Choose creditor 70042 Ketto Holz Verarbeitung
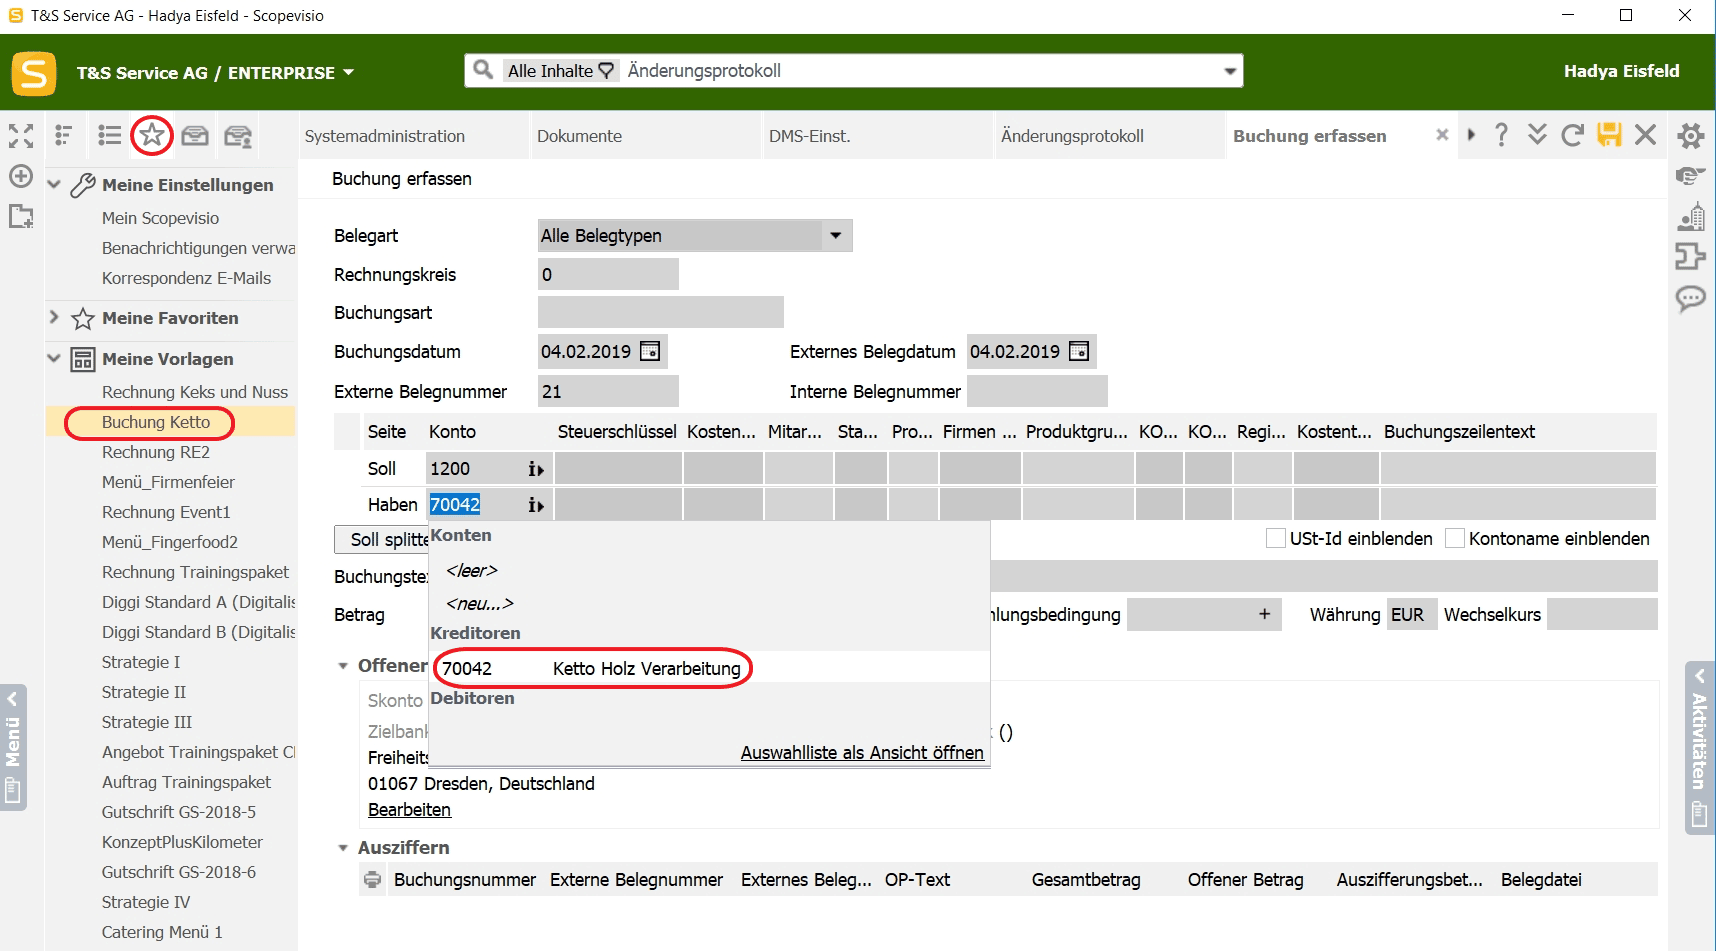The height and width of the screenshot is (951, 1716). (710, 668)
